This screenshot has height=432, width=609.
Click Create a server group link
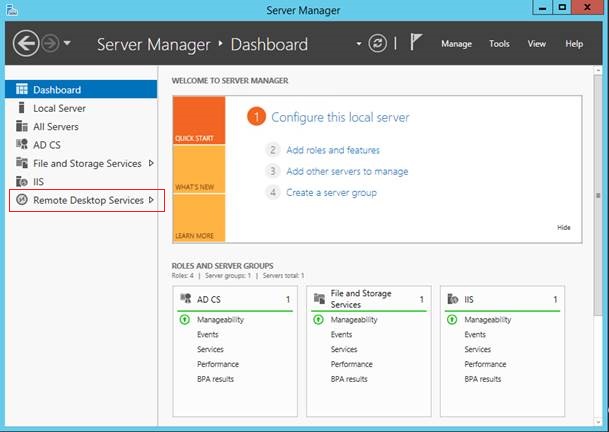pyautogui.click(x=331, y=193)
